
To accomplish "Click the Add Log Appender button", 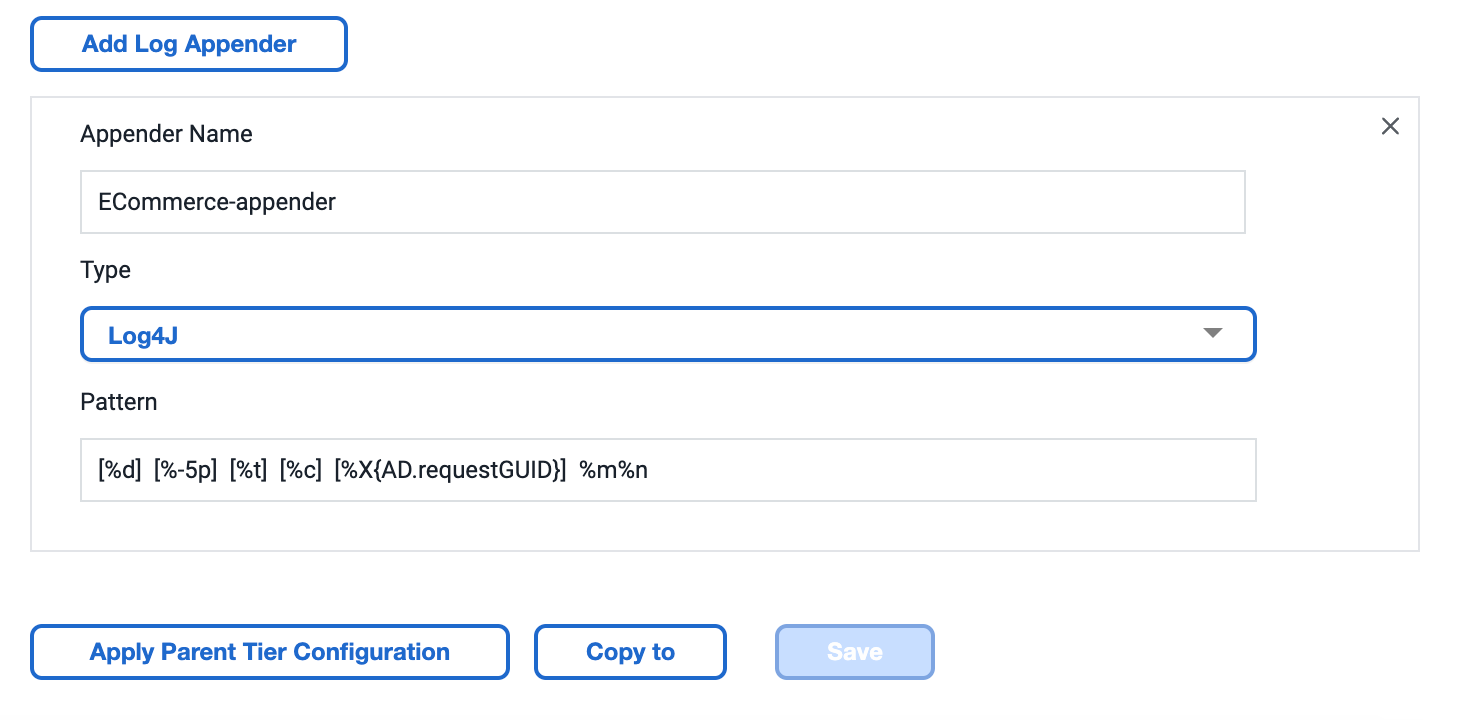I will pyautogui.click(x=189, y=44).
